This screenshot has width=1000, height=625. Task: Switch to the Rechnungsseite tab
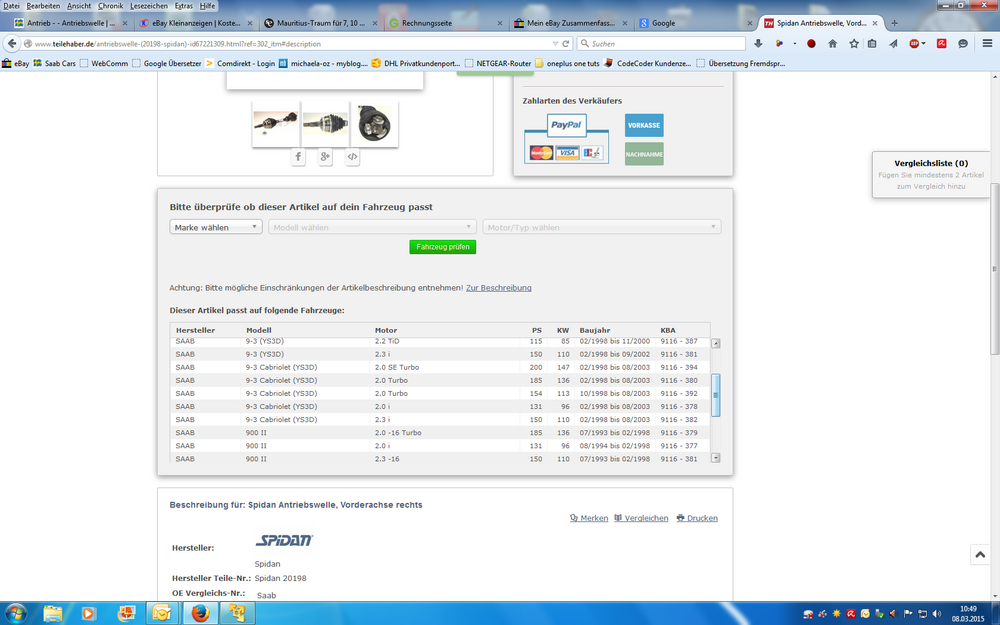[x=445, y=23]
